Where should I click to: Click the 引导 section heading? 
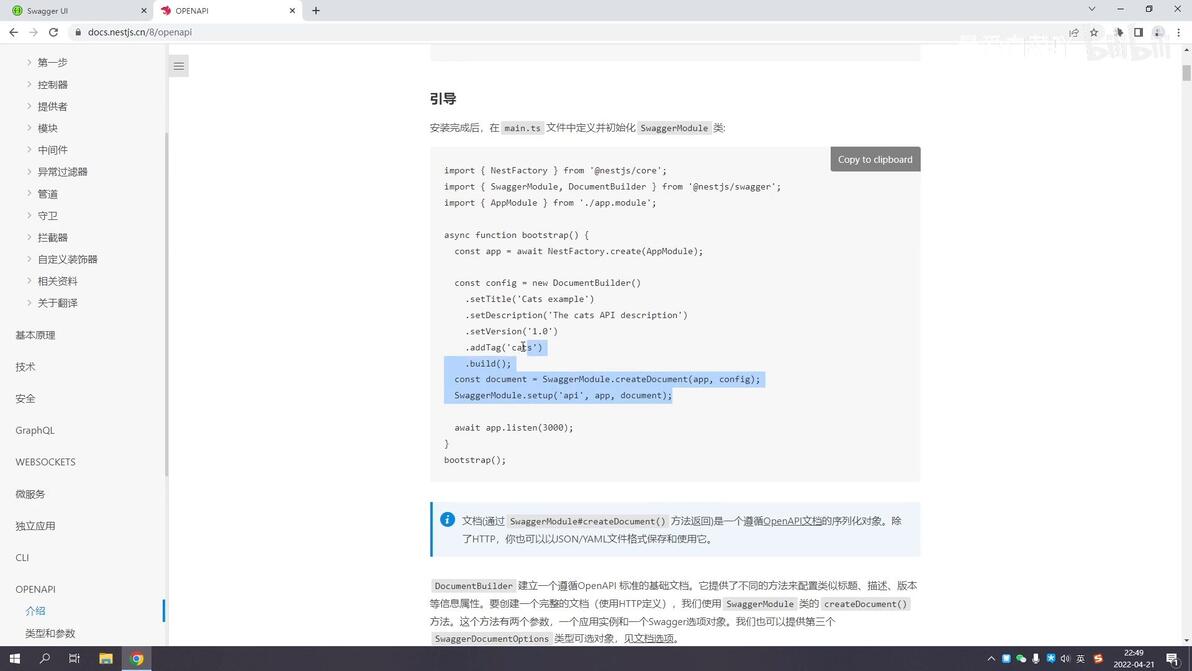442,99
